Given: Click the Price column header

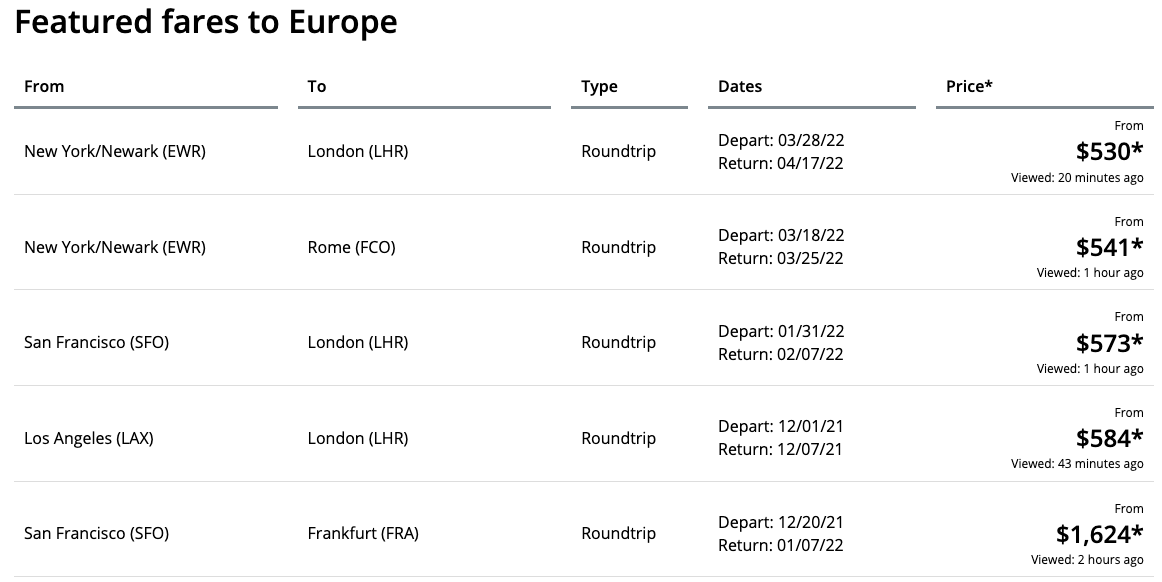Looking at the screenshot, I should pos(969,86).
